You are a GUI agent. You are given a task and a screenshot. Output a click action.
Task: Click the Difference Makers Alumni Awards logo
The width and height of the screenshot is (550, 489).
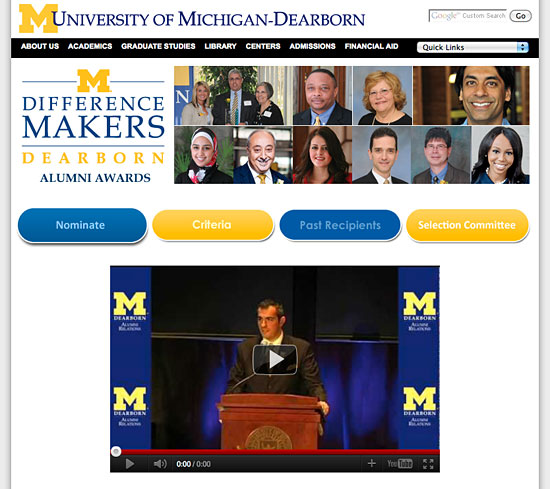tap(94, 126)
